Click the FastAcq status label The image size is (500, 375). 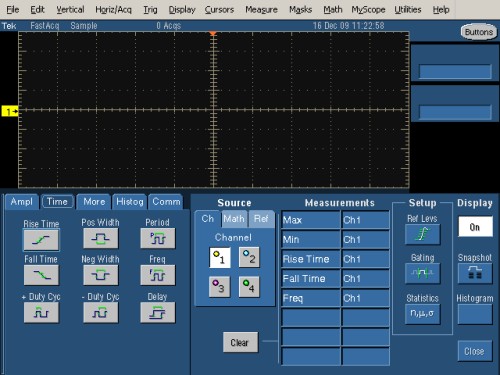point(45,26)
